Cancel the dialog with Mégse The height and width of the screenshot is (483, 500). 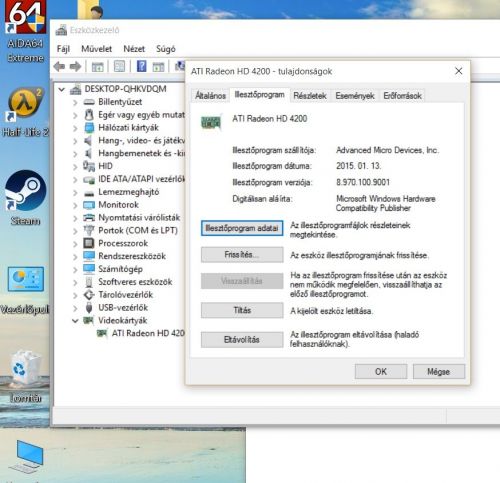(439, 371)
